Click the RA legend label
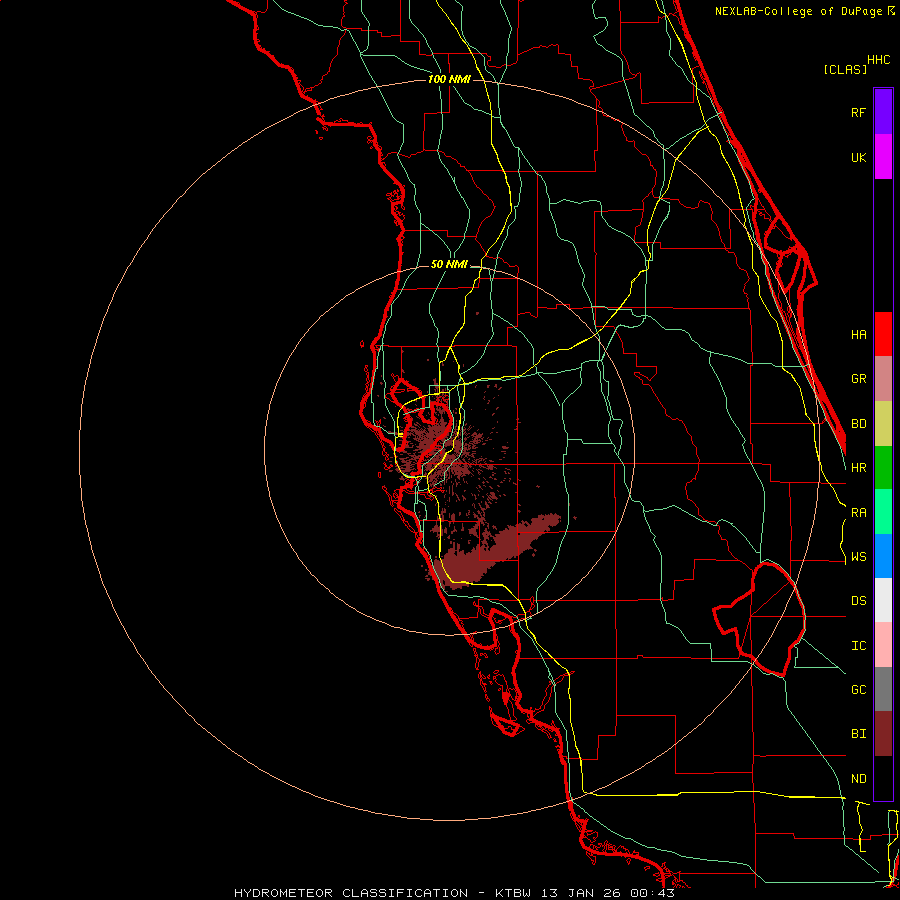The height and width of the screenshot is (900, 900). click(858, 513)
